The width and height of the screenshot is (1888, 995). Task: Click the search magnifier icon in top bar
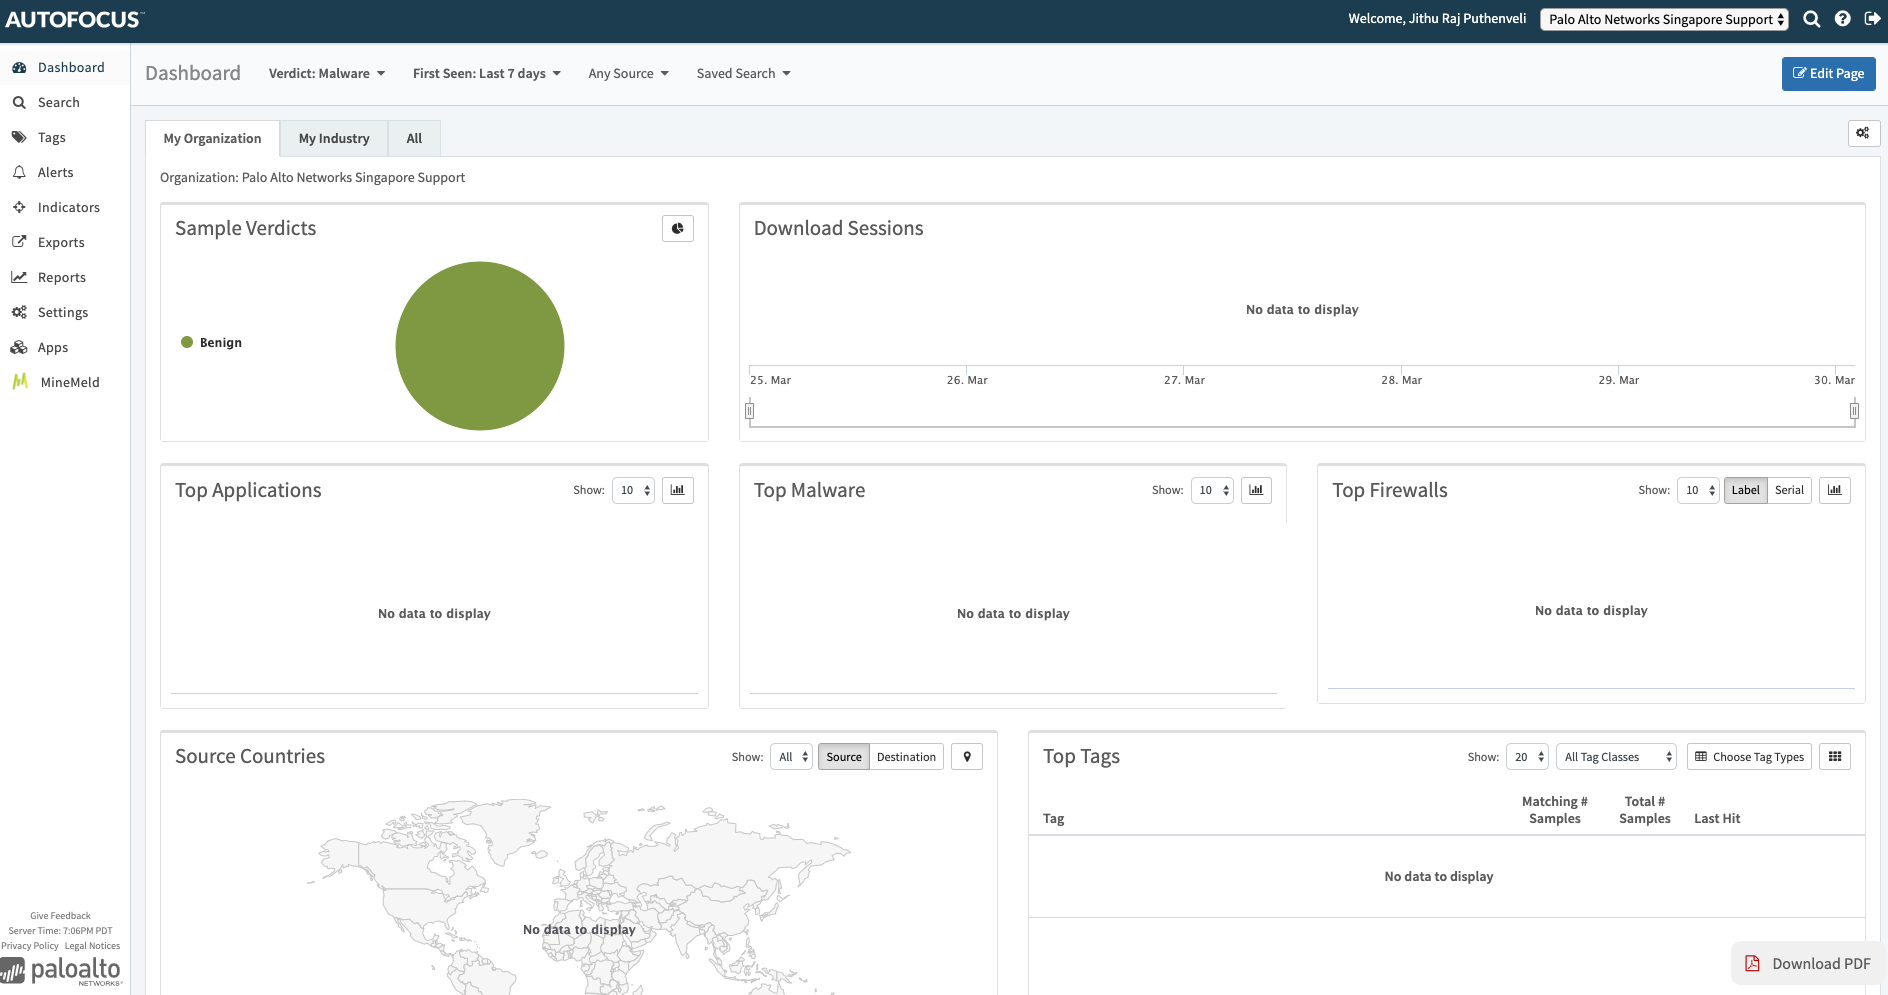click(1811, 19)
